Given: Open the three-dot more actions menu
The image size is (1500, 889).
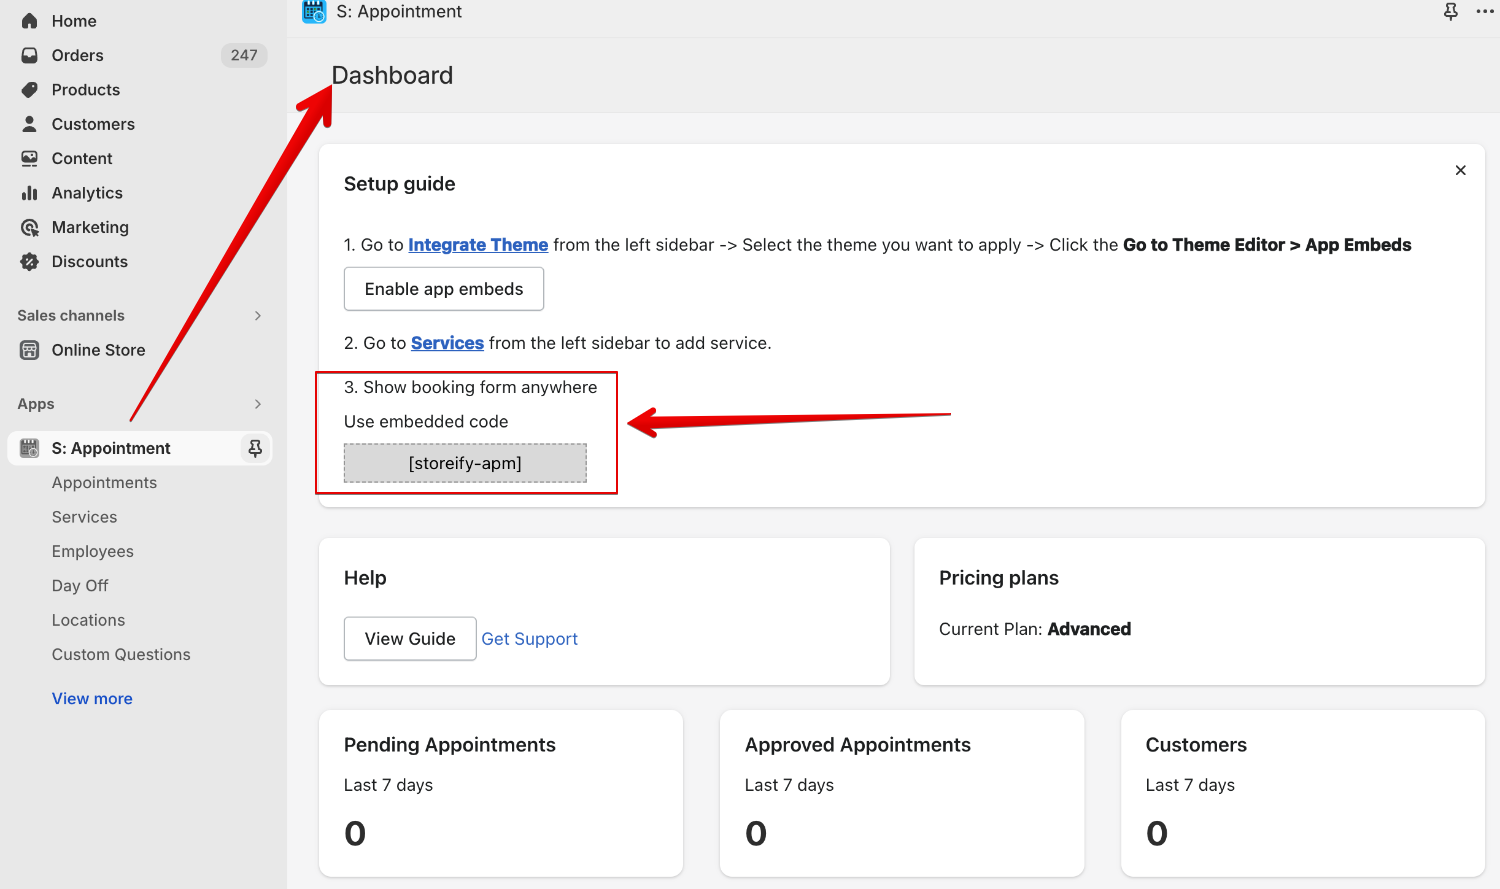Looking at the screenshot, I should pyautogui.click(x=1485, y=12).
